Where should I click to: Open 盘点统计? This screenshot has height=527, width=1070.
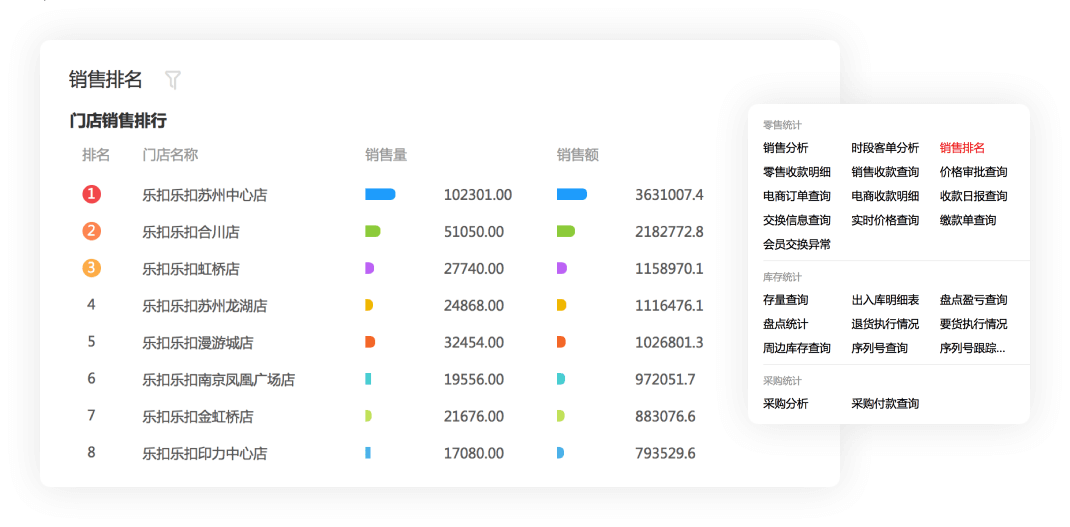click(785, 324)
